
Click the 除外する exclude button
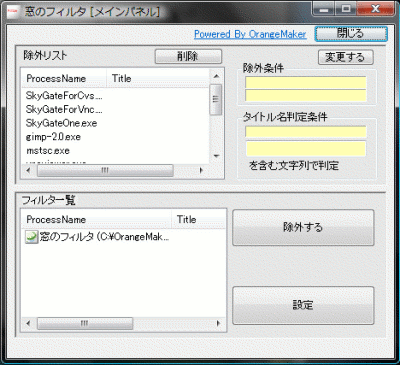pyautogui.click(x=303, y=227)
